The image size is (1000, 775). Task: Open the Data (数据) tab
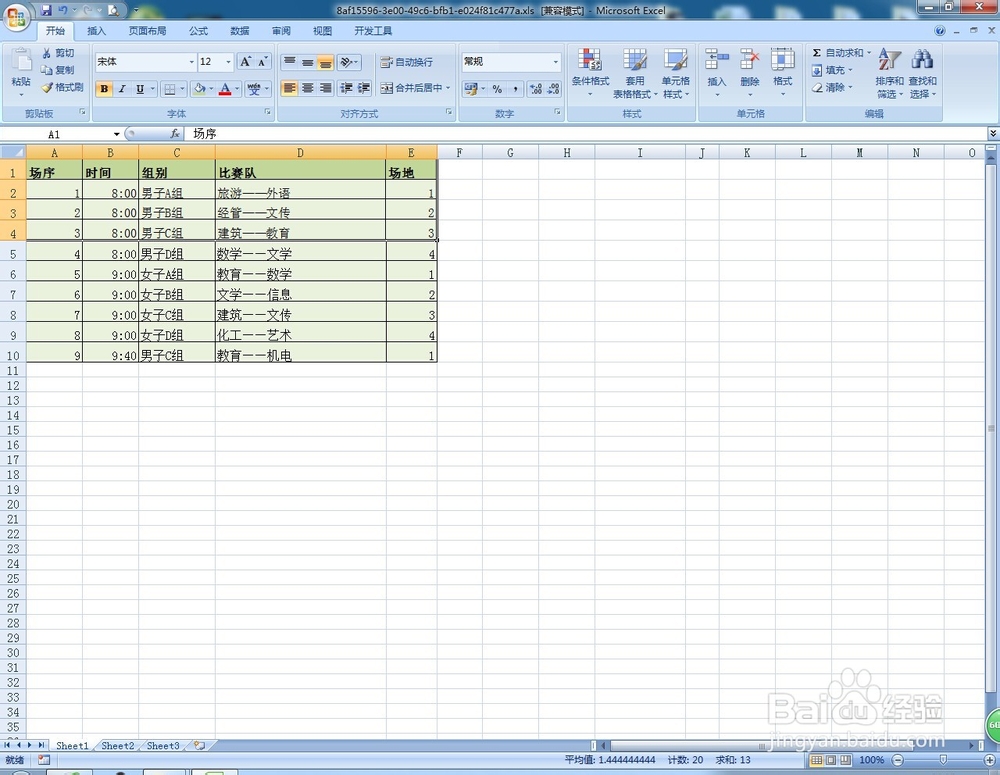point(240,31)
